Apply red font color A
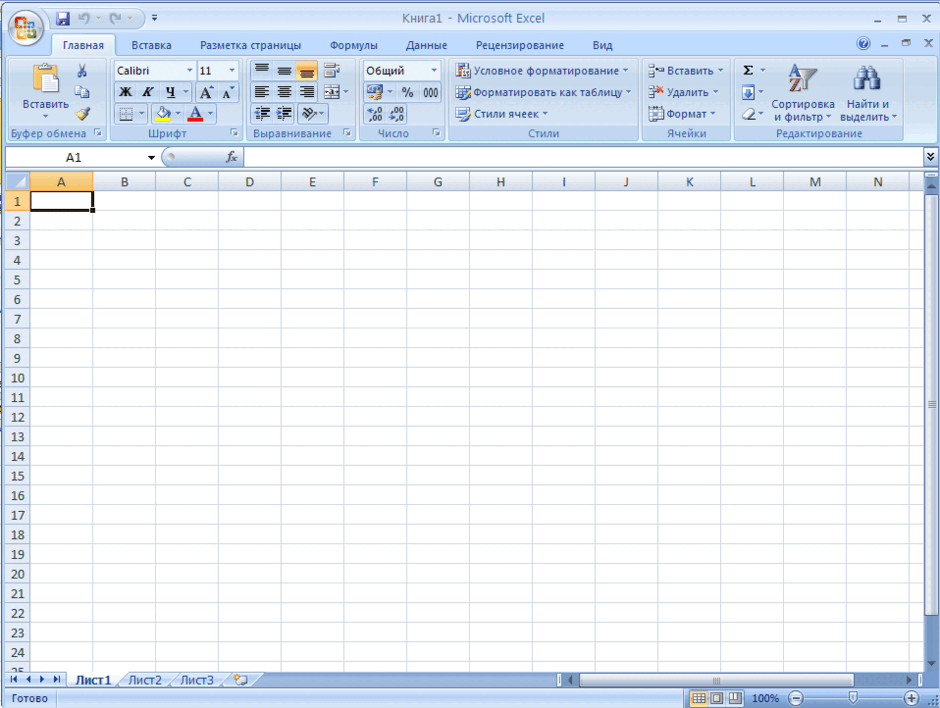The height and width of the screenshot is (708, 940). click(195, 114)
